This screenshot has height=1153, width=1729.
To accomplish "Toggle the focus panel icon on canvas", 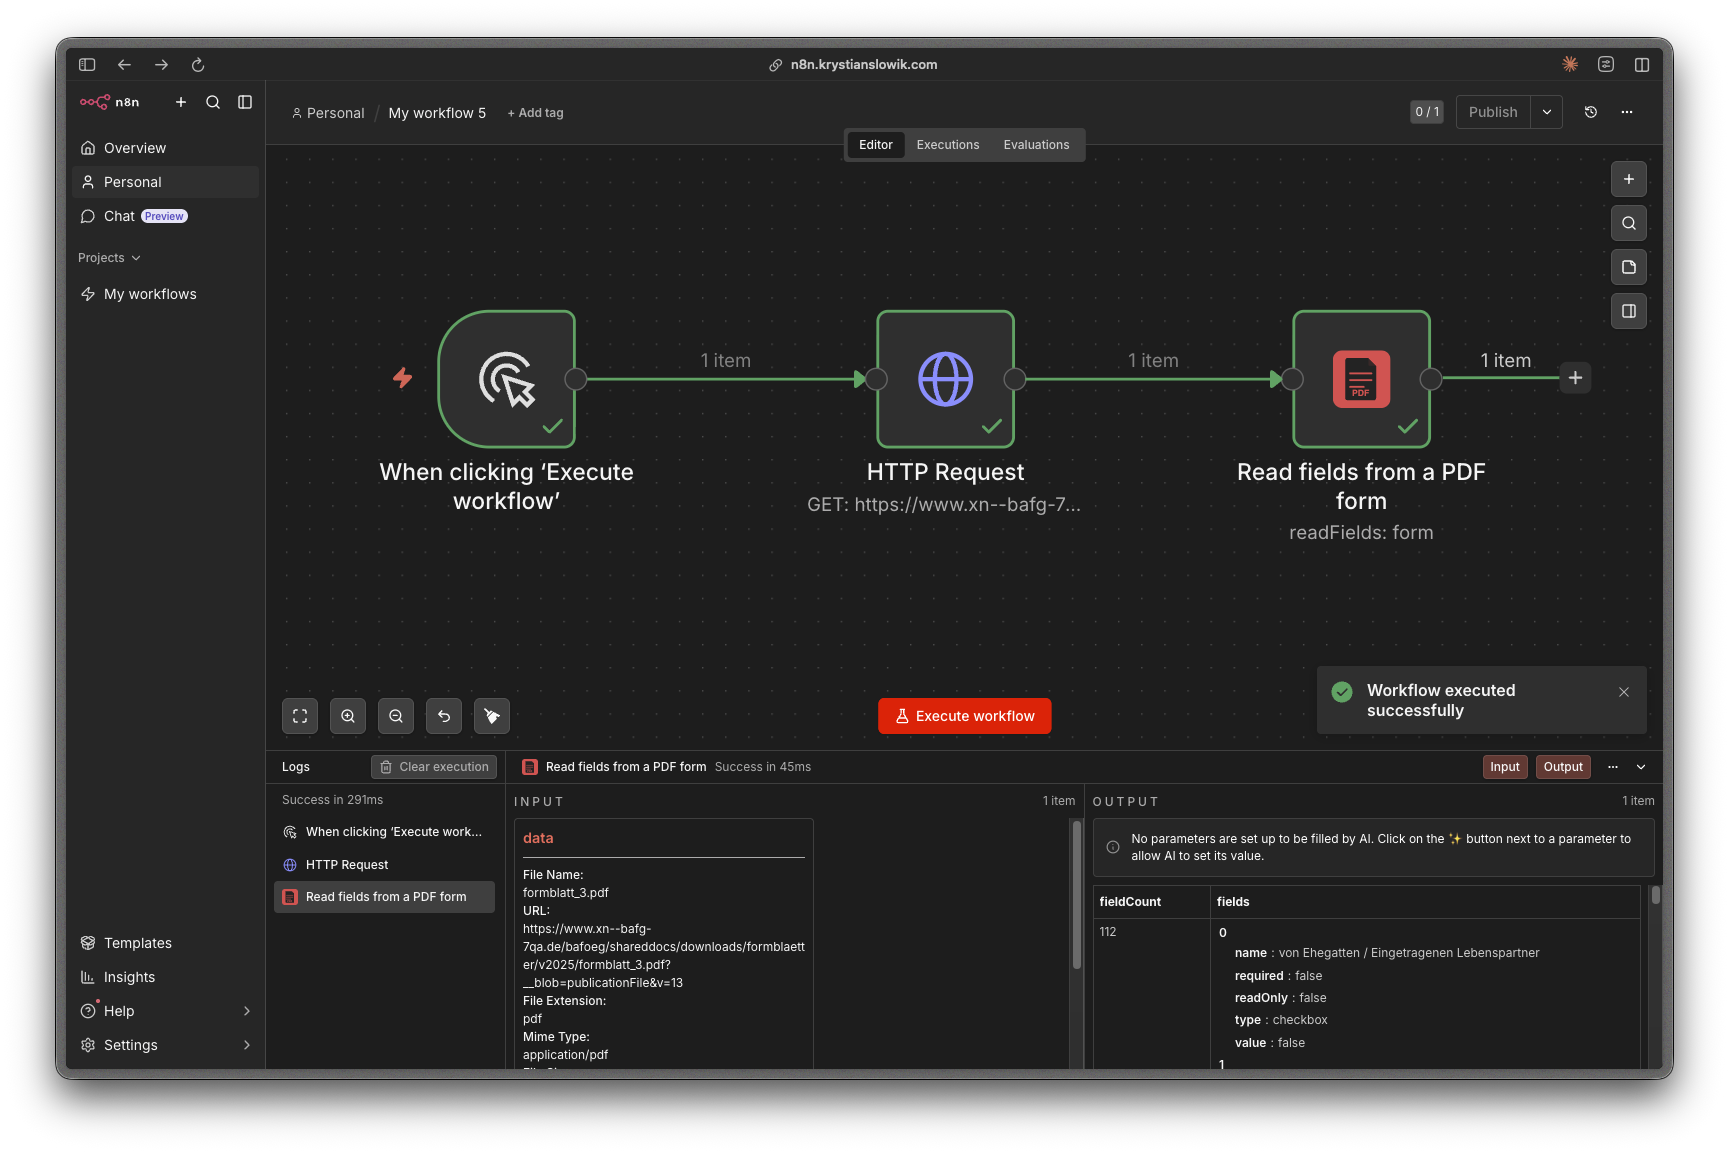I will pos(1629,311).
